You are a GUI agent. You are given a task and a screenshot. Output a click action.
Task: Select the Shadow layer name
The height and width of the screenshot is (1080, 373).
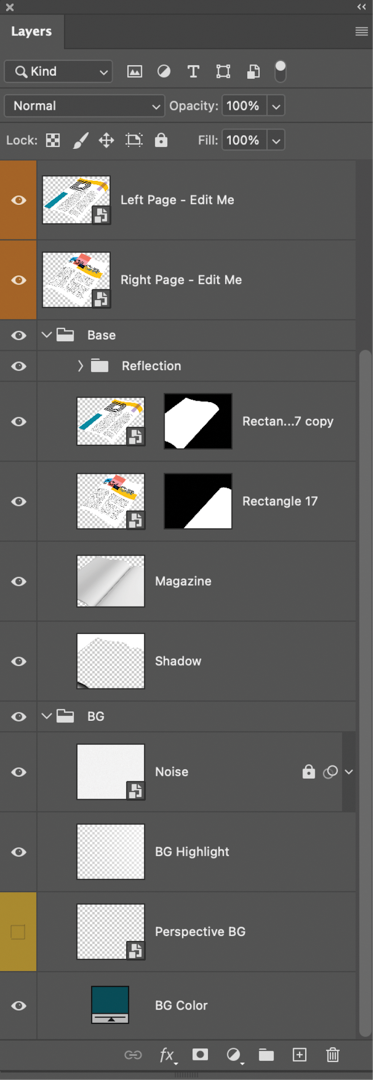pyautogui.click(x=178, y=661)
